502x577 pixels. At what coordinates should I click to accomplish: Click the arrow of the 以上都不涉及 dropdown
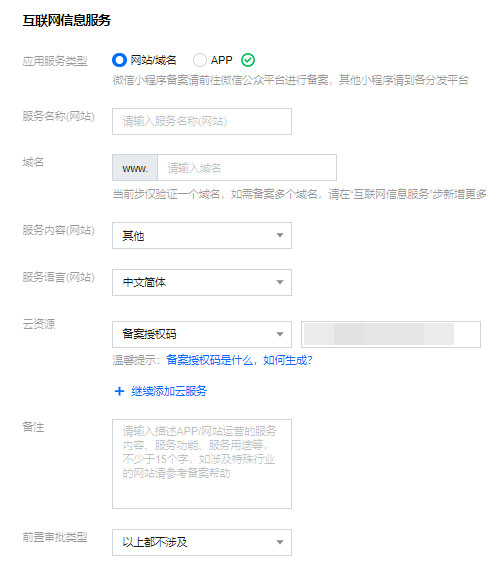pyautogui.click(x=280, y=542)
